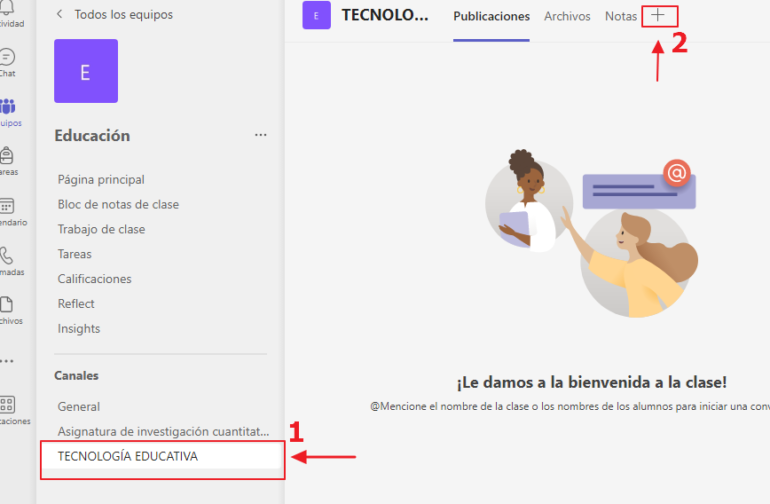Click the '@Mencione el nombre de la clase' text
The width and height of the screenshot is (770, 504).
point(570,407)
